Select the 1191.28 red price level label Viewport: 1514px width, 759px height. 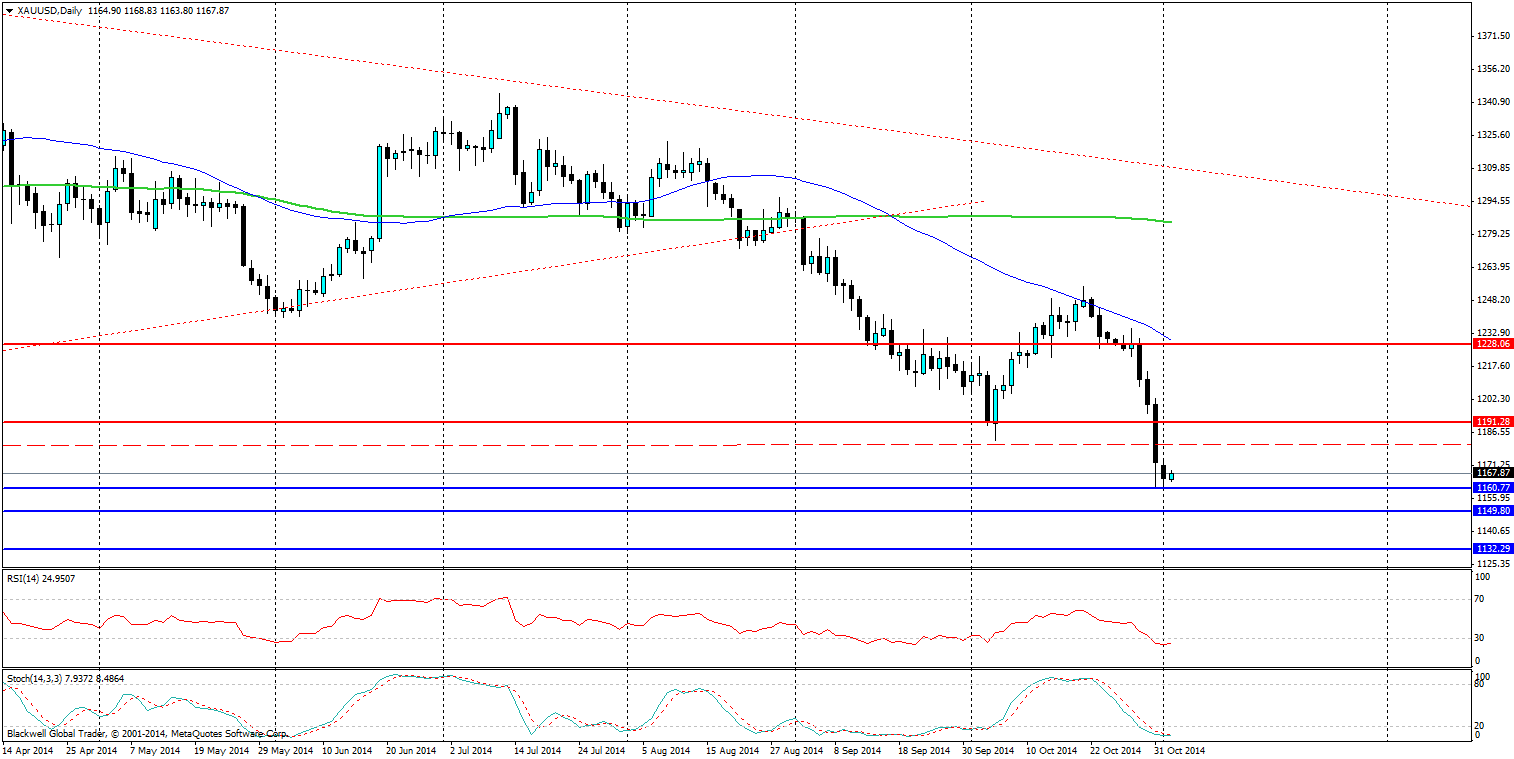tap(1493, 422)
